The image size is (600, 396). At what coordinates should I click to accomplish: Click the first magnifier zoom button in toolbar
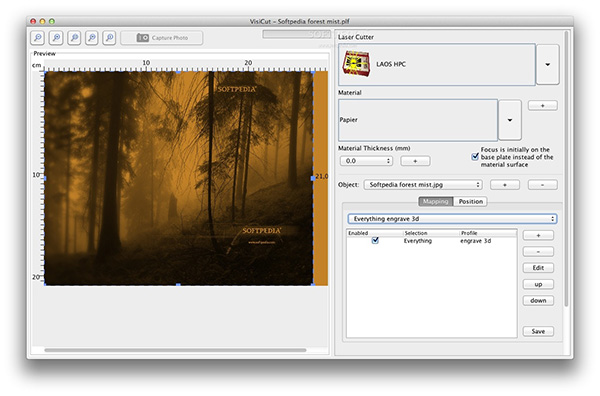[x=38, y=38]
